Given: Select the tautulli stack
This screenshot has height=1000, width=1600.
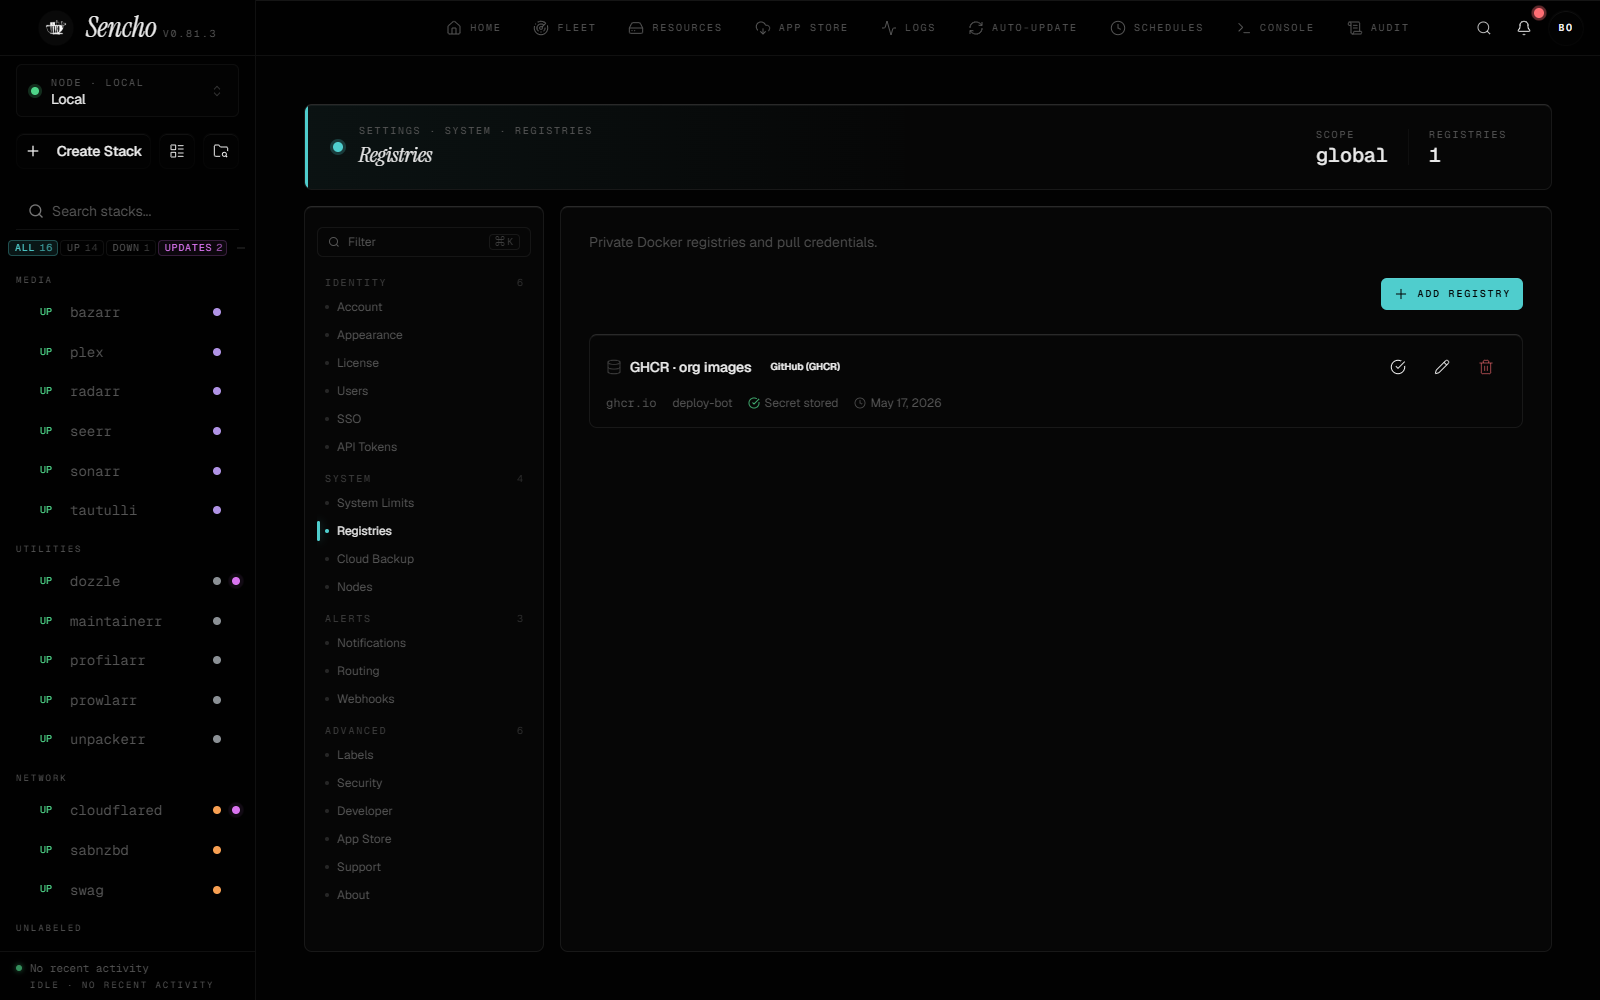Looking at the screenshot, I should click(127, 511).
